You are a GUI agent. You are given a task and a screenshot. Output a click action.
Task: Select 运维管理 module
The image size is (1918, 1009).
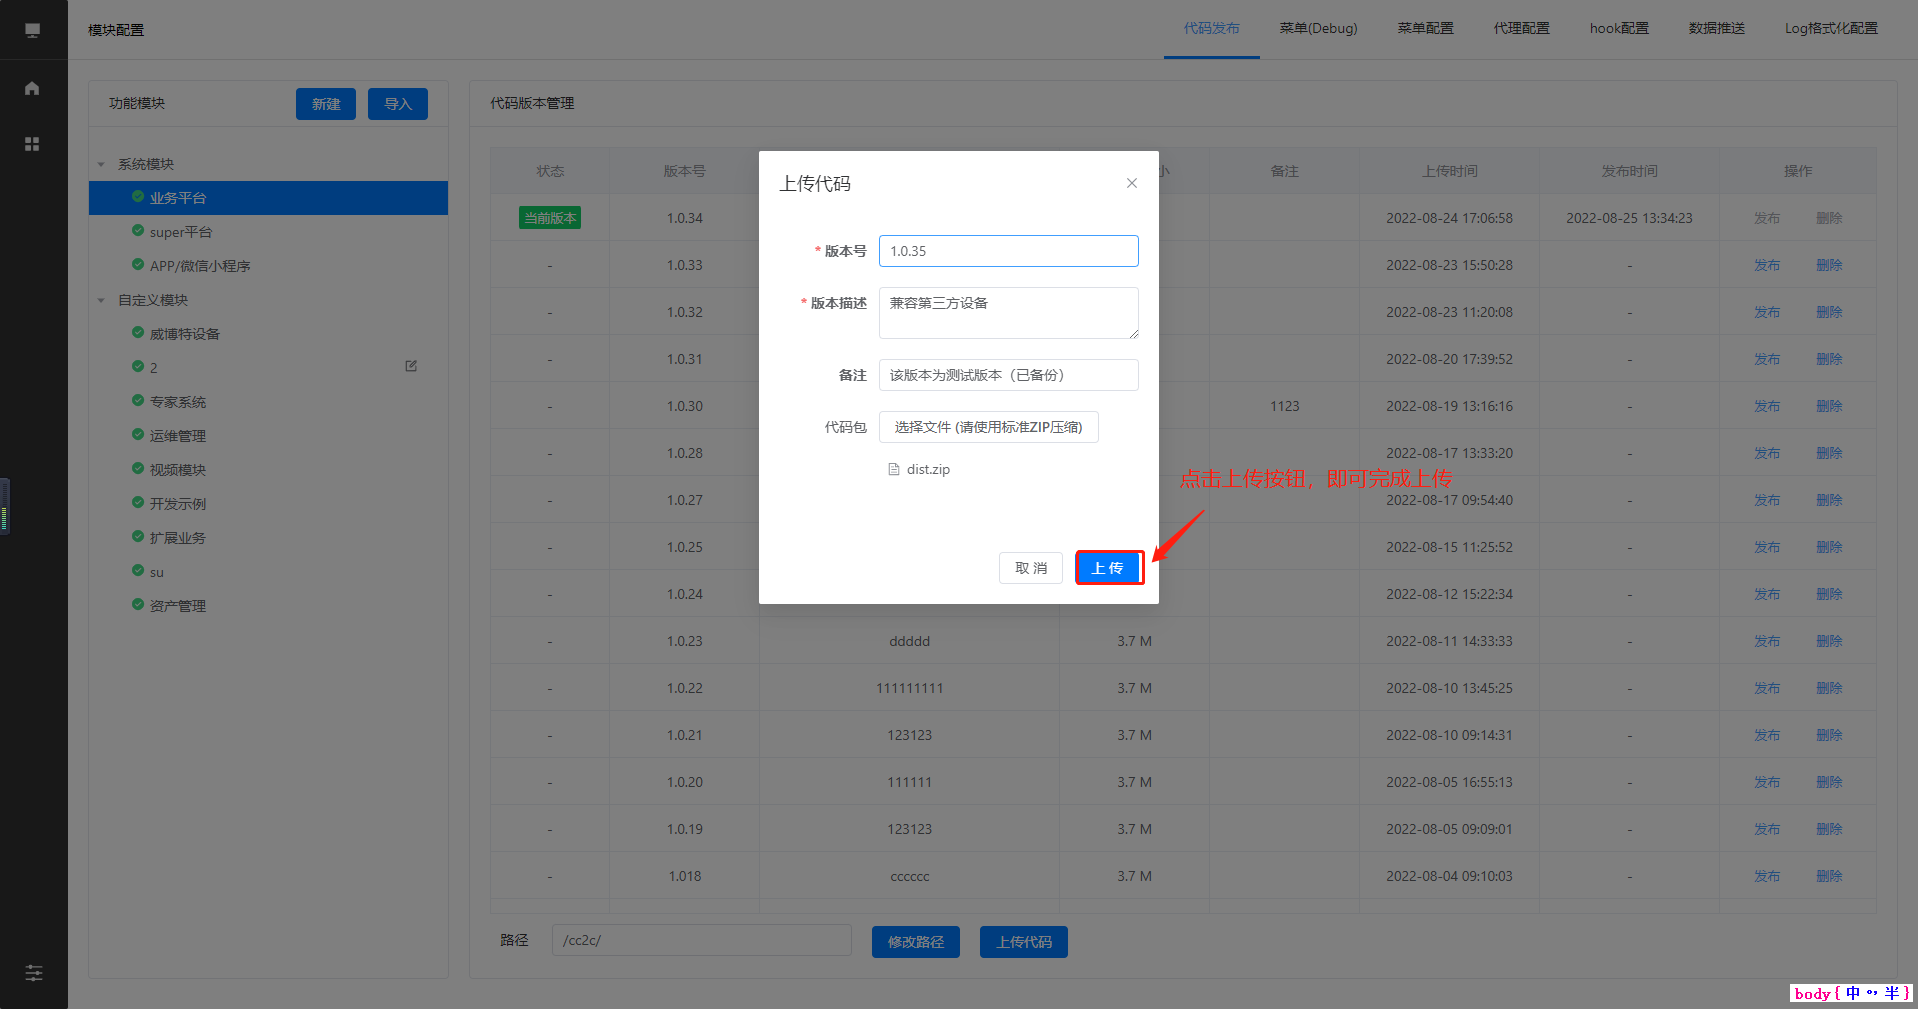(268, 436)
